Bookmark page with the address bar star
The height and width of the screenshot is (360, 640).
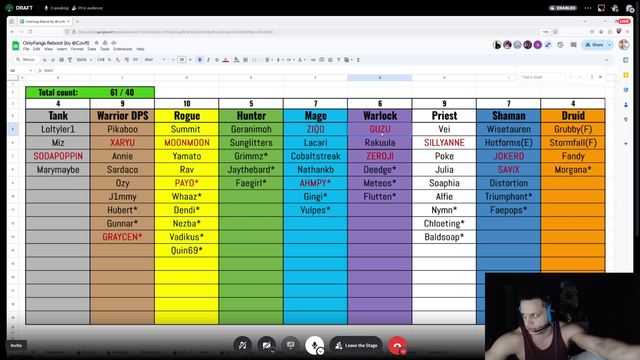tap(555, 31)
